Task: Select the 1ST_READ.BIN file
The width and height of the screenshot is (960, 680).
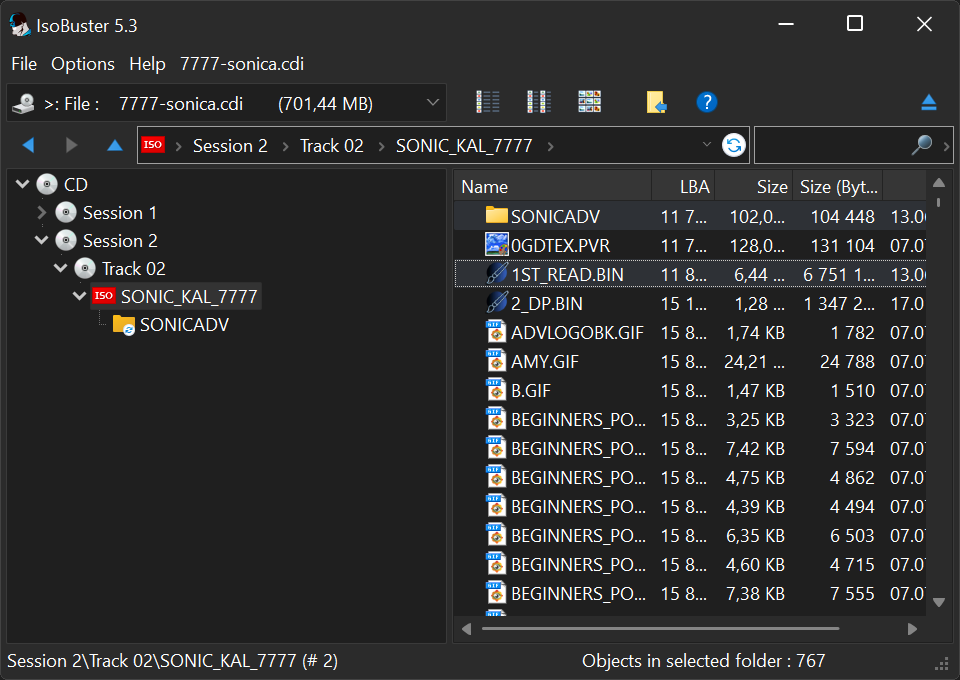Action: click(567, 274)
